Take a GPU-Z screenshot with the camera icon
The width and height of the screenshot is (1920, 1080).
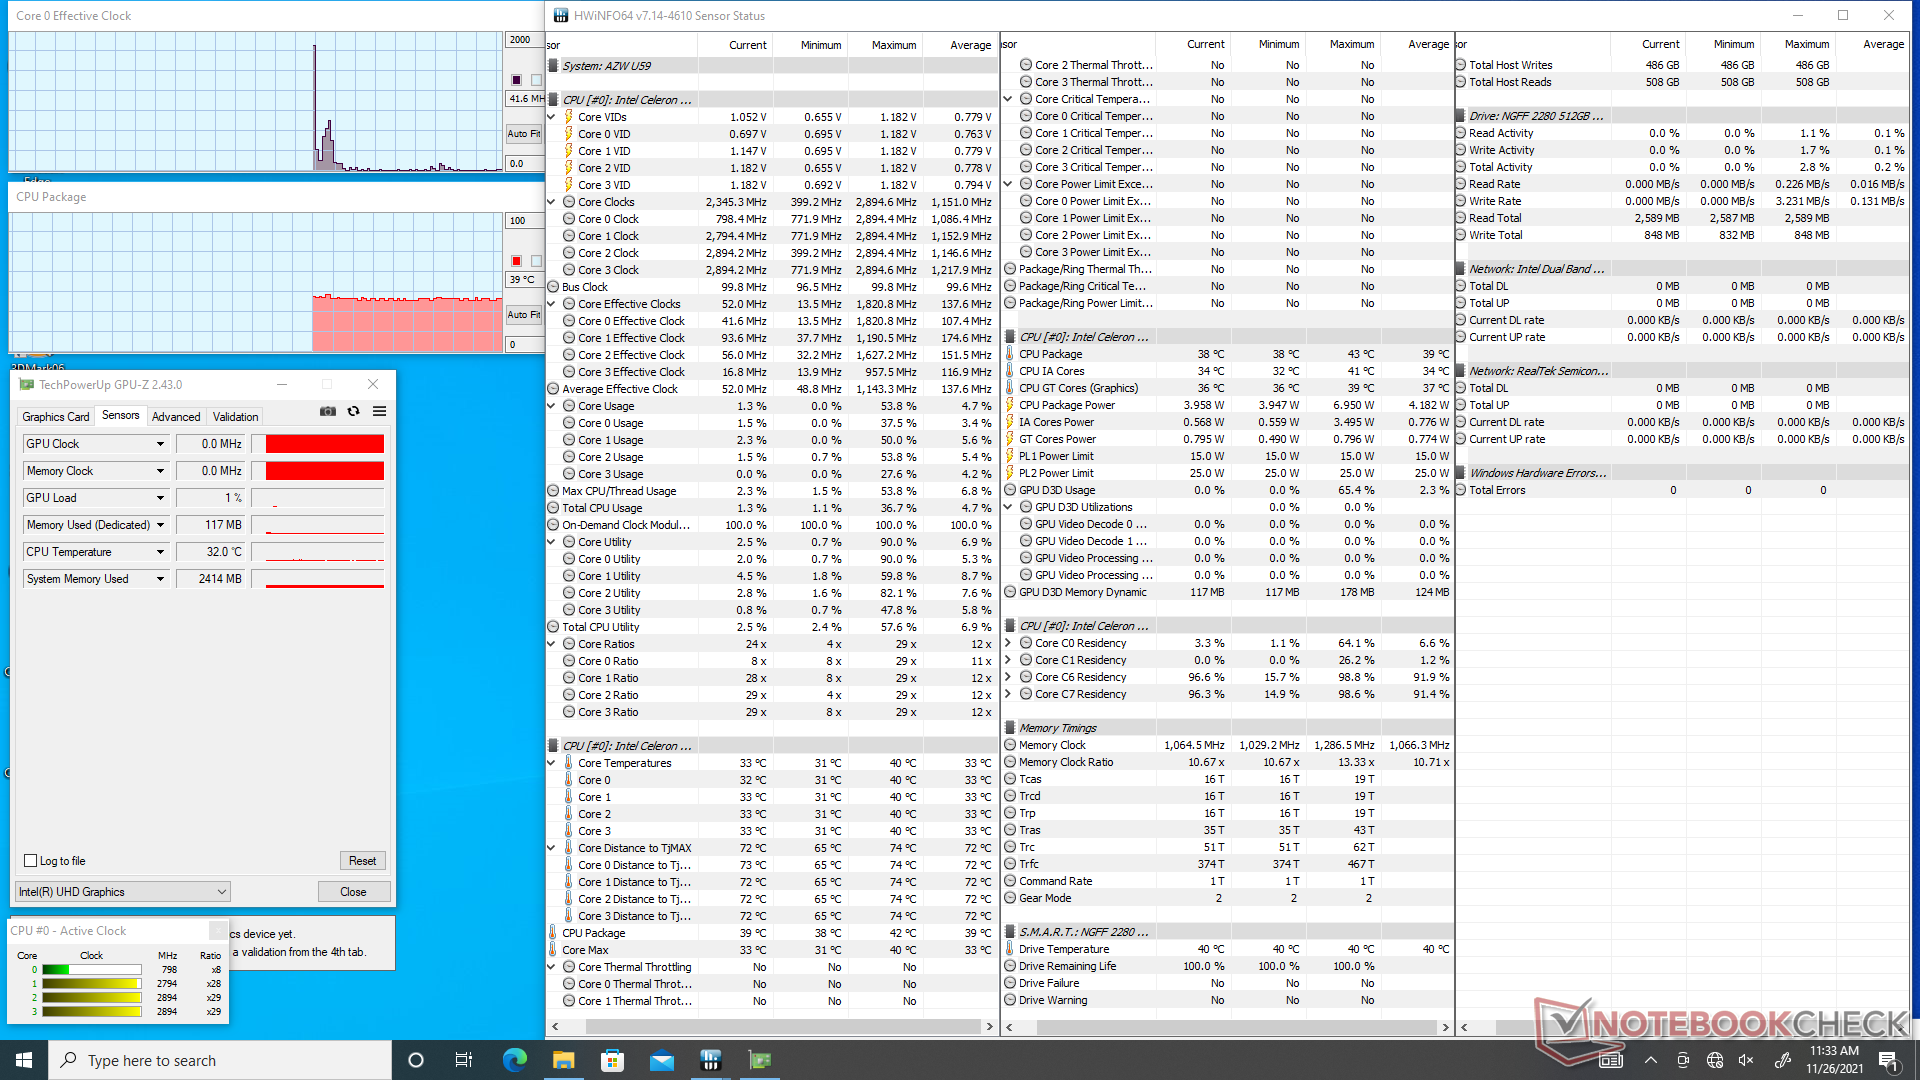328,411
